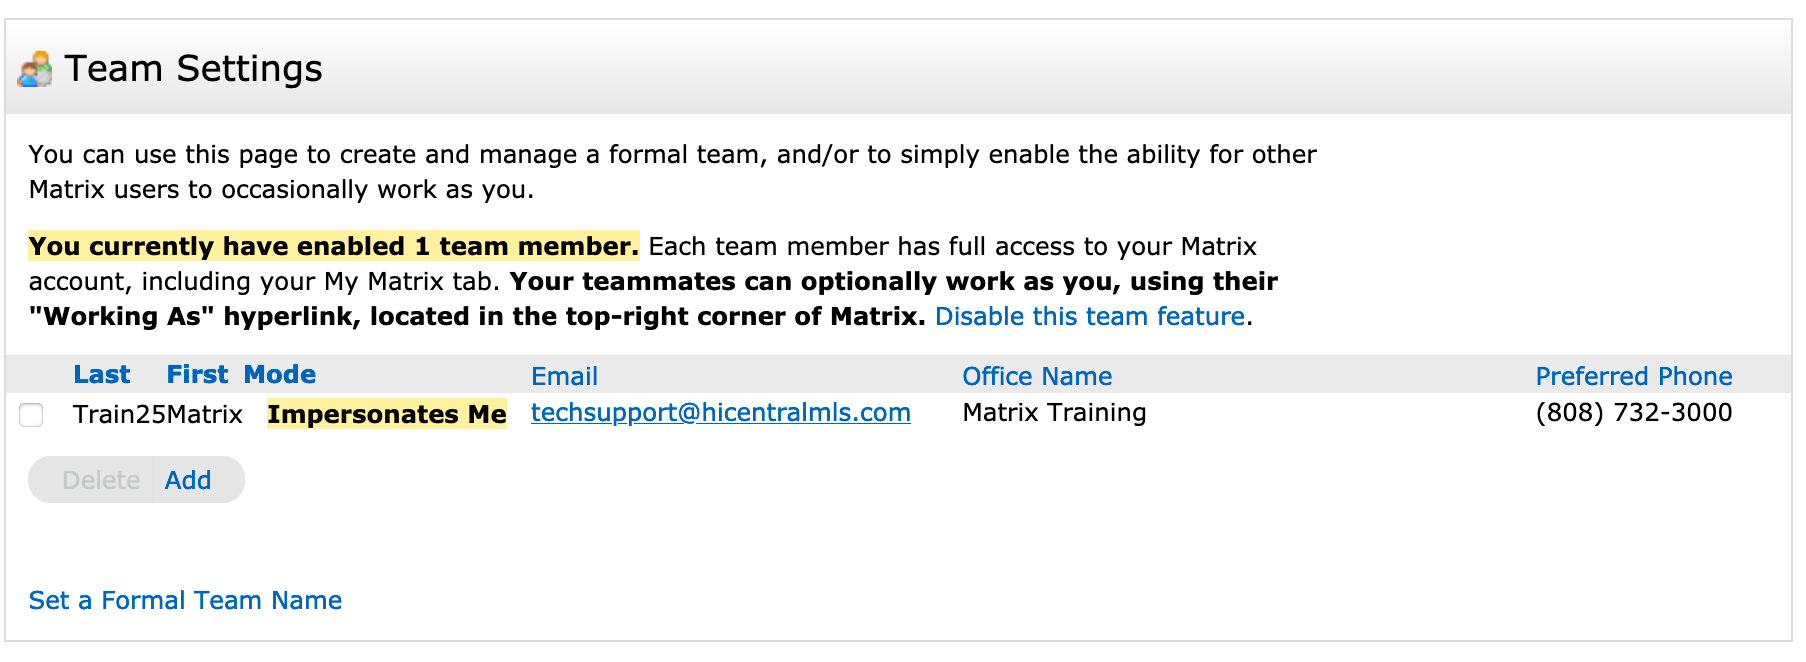This screenshot has width=1806, height=662.
Task: Sort by the Email column header
Action: [x=564, y=377]
